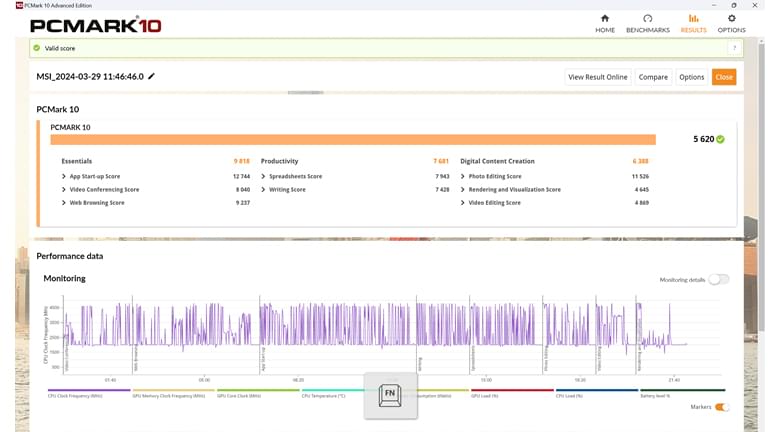The width and height of the screenshot is (780, 432).
Task: Click the Monitoring chart heading
Action: coord(64,278)
